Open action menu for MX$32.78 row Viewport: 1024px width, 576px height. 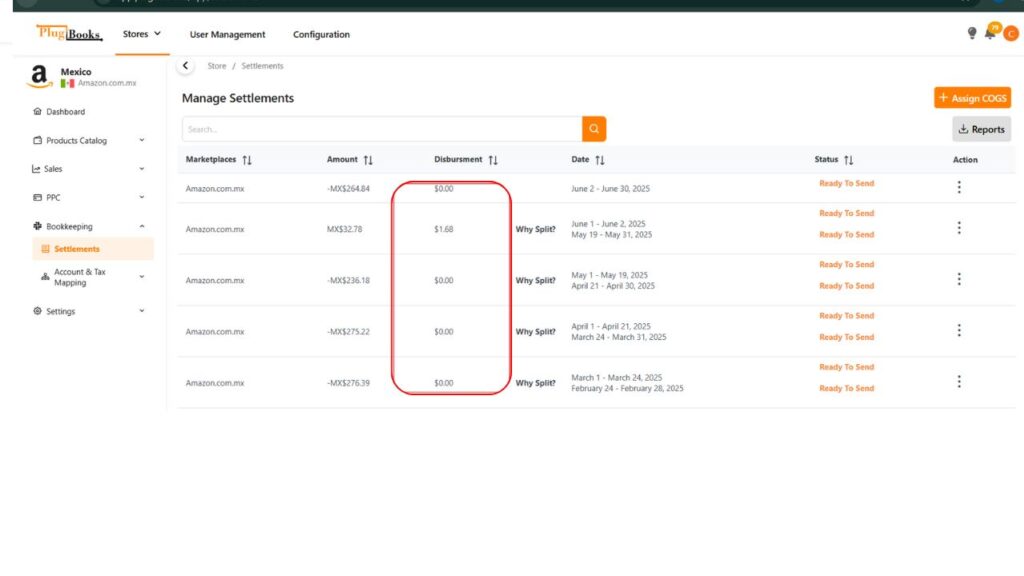point(959,228)
